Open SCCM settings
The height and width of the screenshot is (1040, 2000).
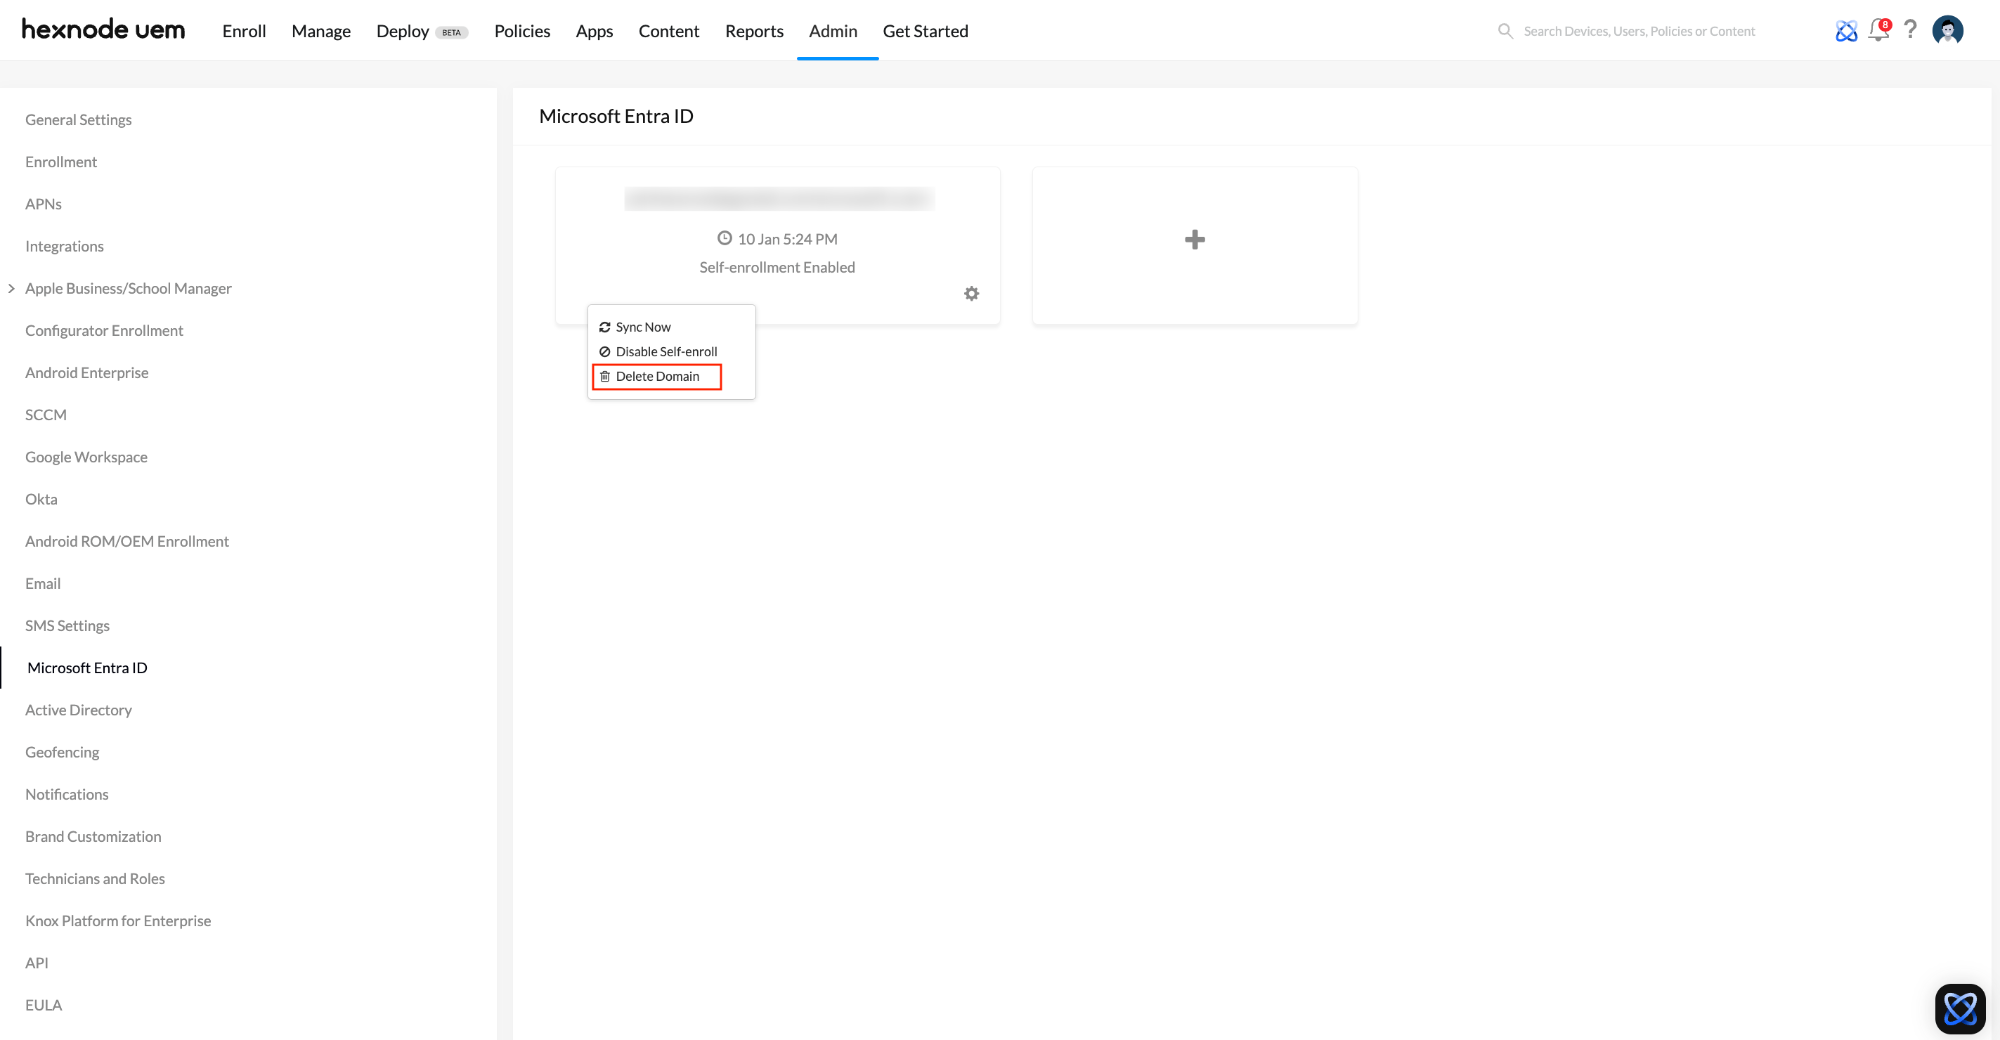[45, 415]
